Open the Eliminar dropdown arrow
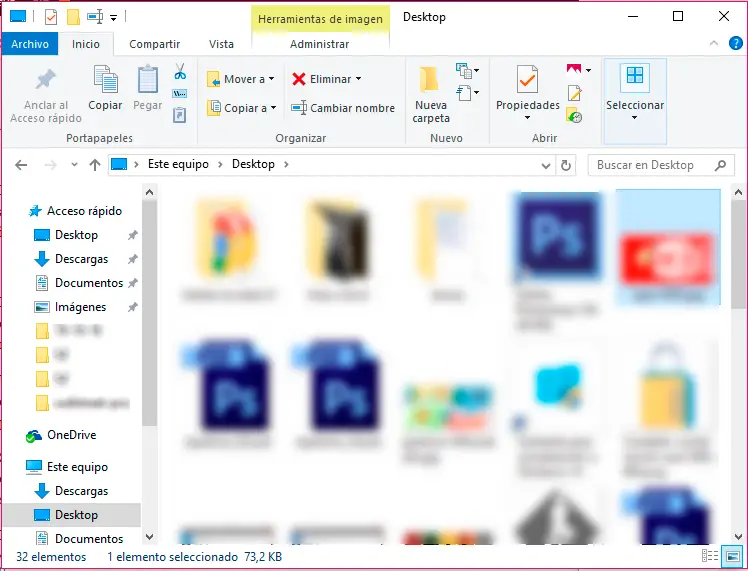The height and width of the screenshot is (571, 748). tap(358, 79)
